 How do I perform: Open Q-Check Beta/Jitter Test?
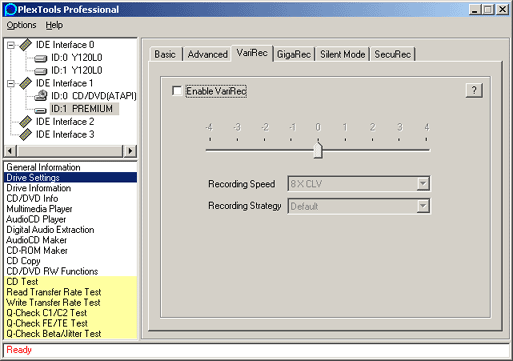pyautogui.click(x=70, y=333)
